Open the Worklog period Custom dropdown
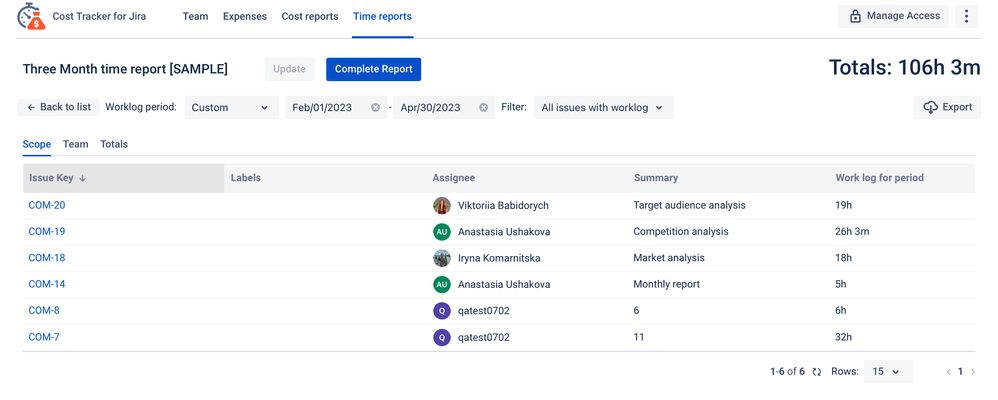Screen dimensions: 998x400 coord(231,108)
